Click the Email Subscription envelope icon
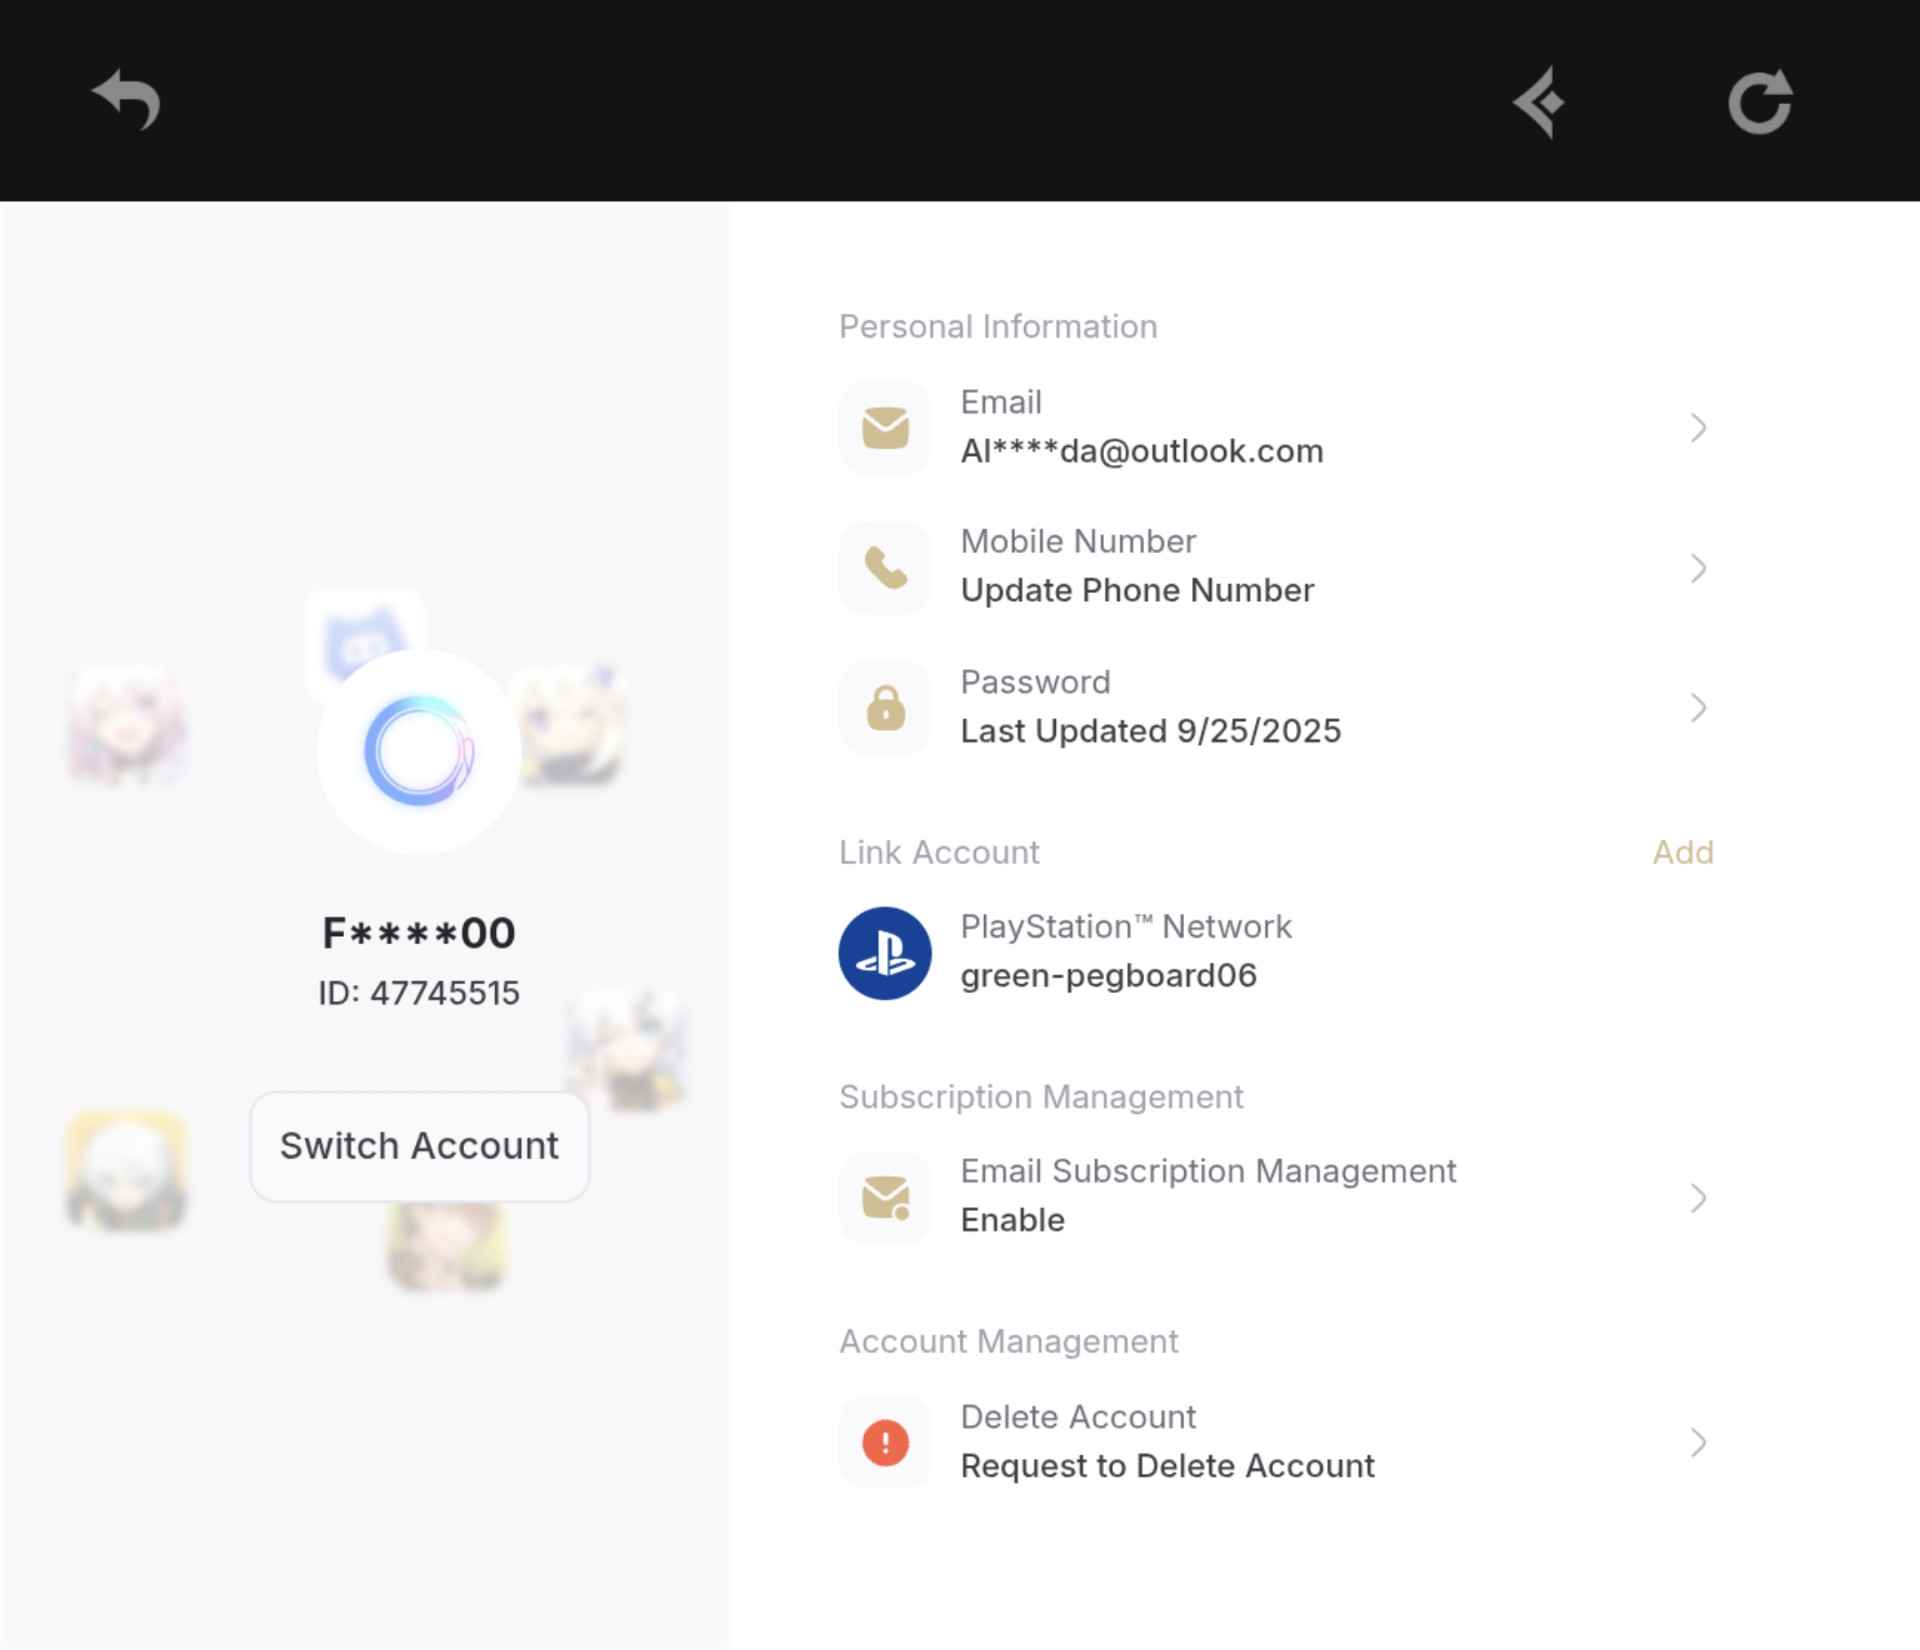This screenshot has width=1920, height=1650. click(x=885, y=1197)
